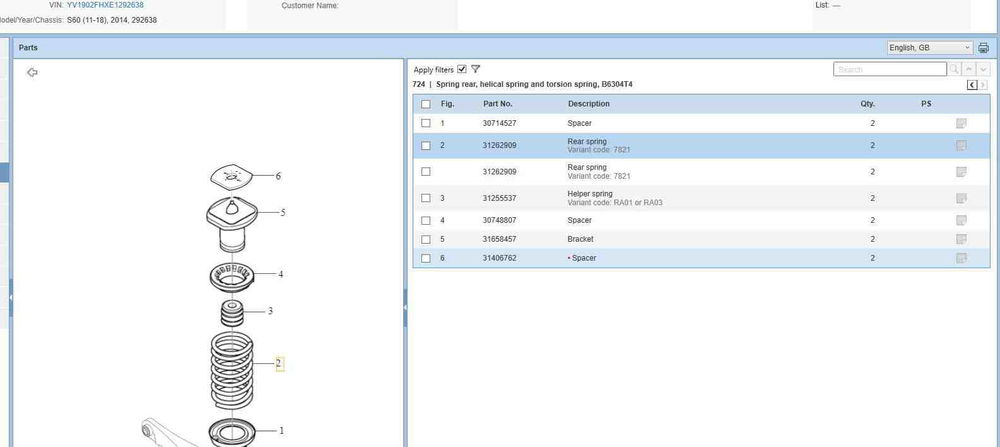Image resolution: width=1000 pixels, height=447 pixels.
Task: Open note icon for Bracket 31658457
Action: pyautogui.click(x=961, y=240)
